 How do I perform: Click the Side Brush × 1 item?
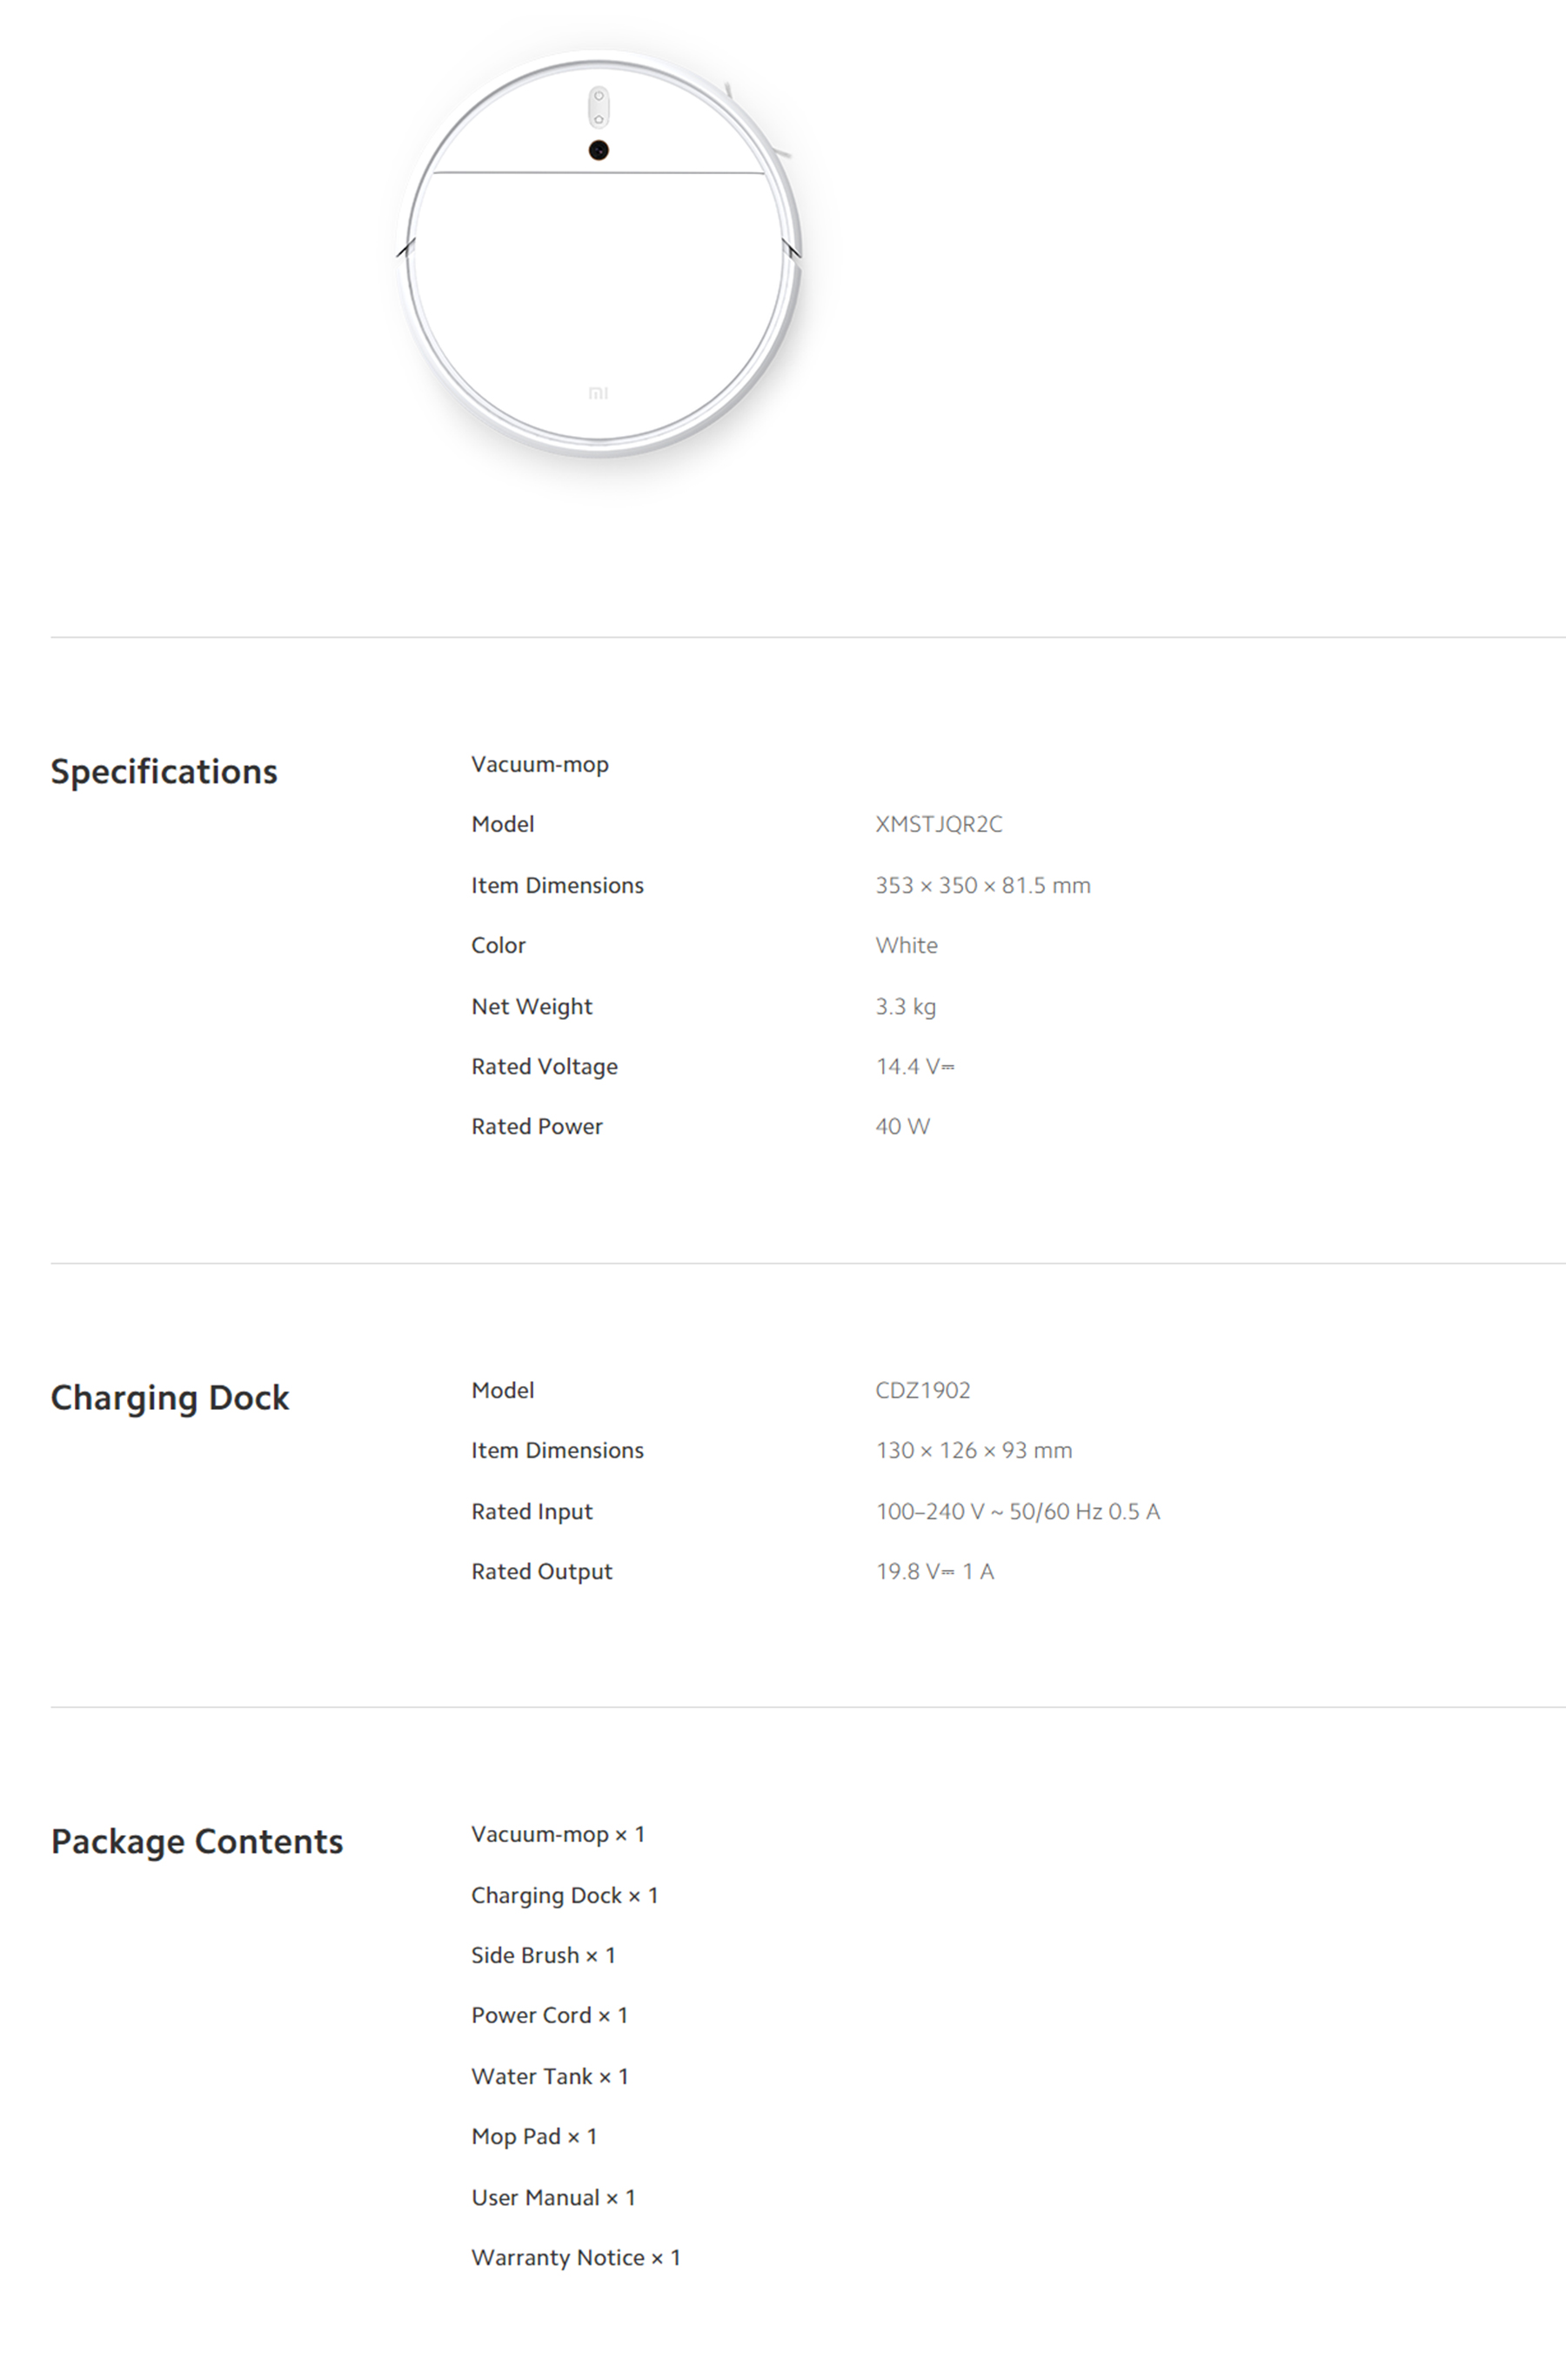click(x=543, y=1955)
